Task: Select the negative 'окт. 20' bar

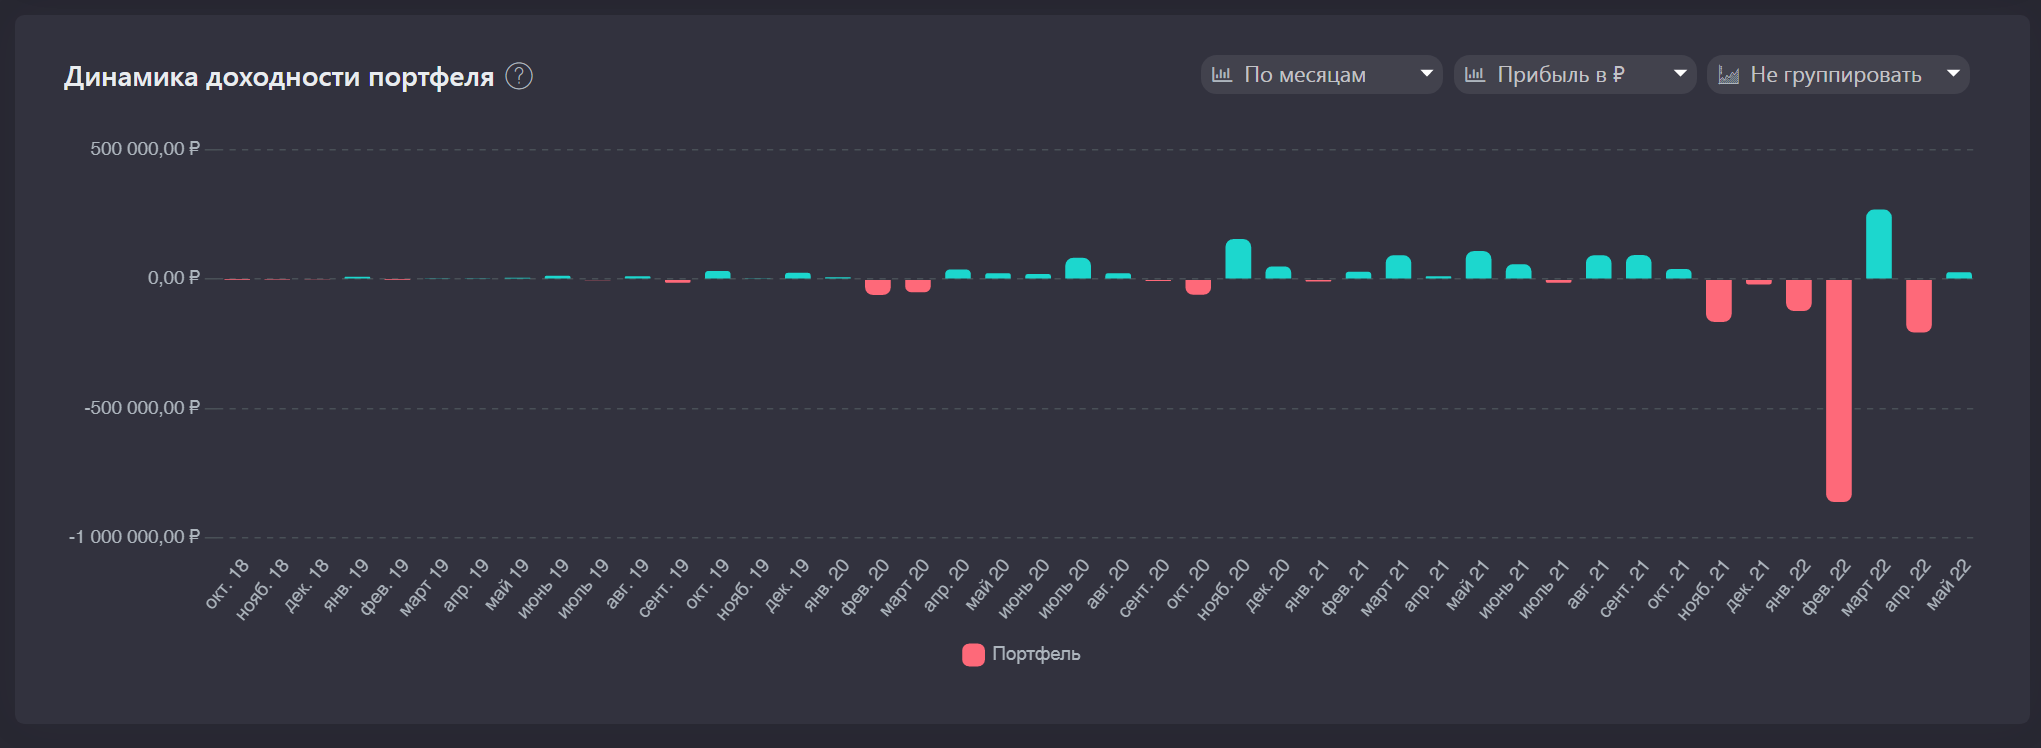Action: tap(1198, 287)
